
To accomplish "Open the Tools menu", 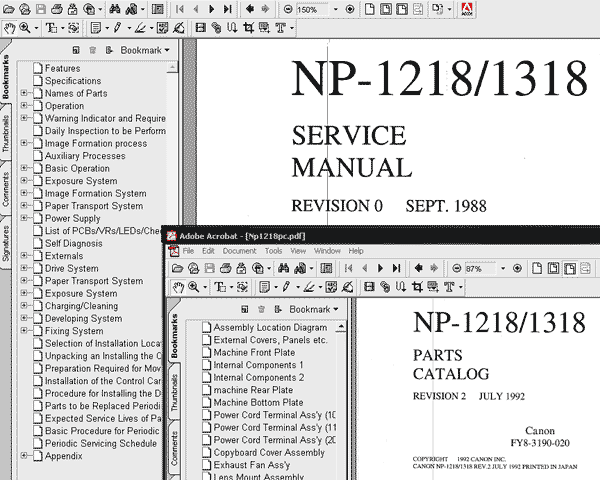I will [x=274, y=251].
